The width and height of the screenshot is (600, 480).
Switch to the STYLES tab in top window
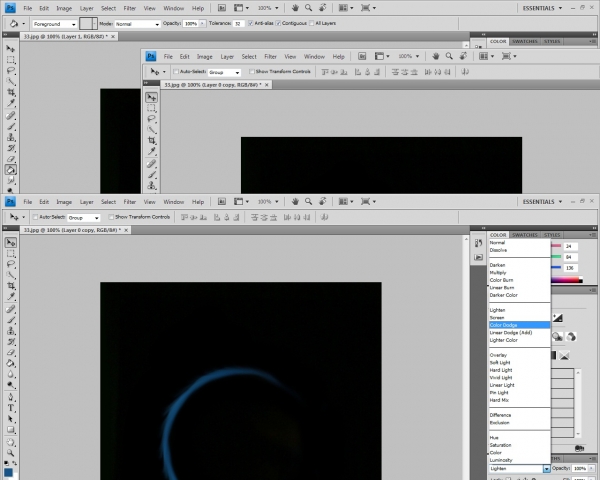[x=552, y=41]
